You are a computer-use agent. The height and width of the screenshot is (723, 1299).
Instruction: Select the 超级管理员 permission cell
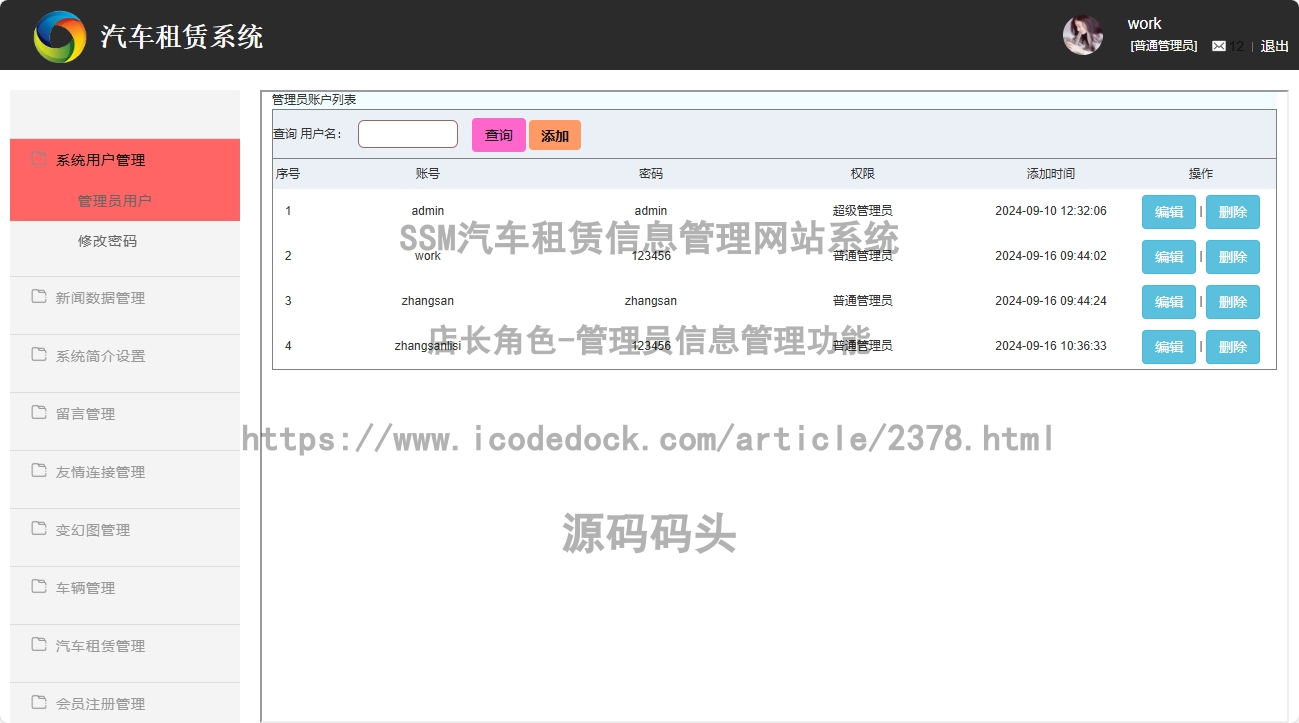pyautogui.click(x=863, y=211)
